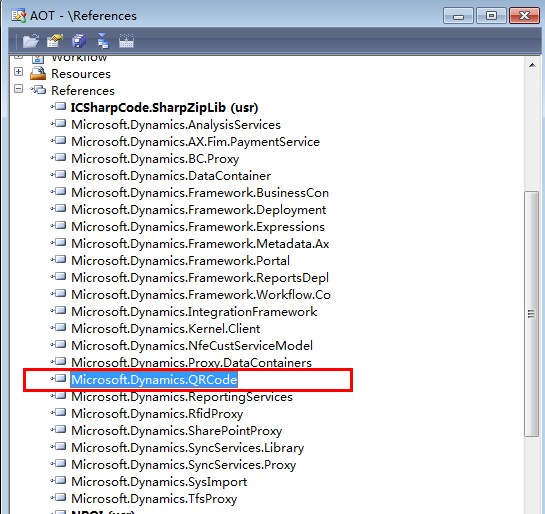The width and height of the screenshot is (545, 514).
Task: Click icon beside Framework.Portal reference
Action: (x=58, y=260)
